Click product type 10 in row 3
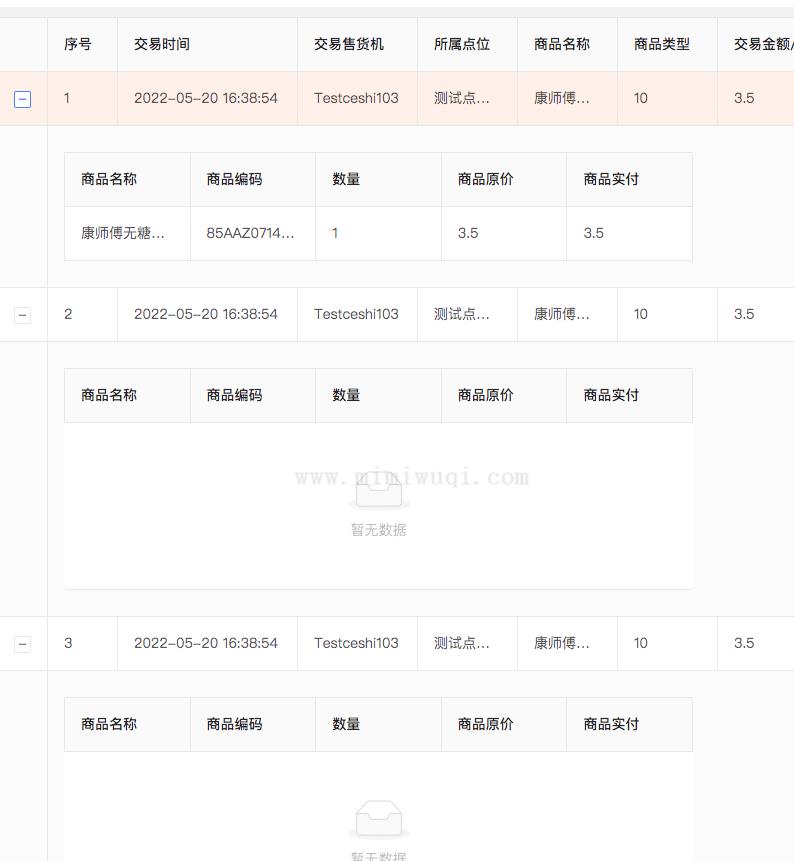 641,643
